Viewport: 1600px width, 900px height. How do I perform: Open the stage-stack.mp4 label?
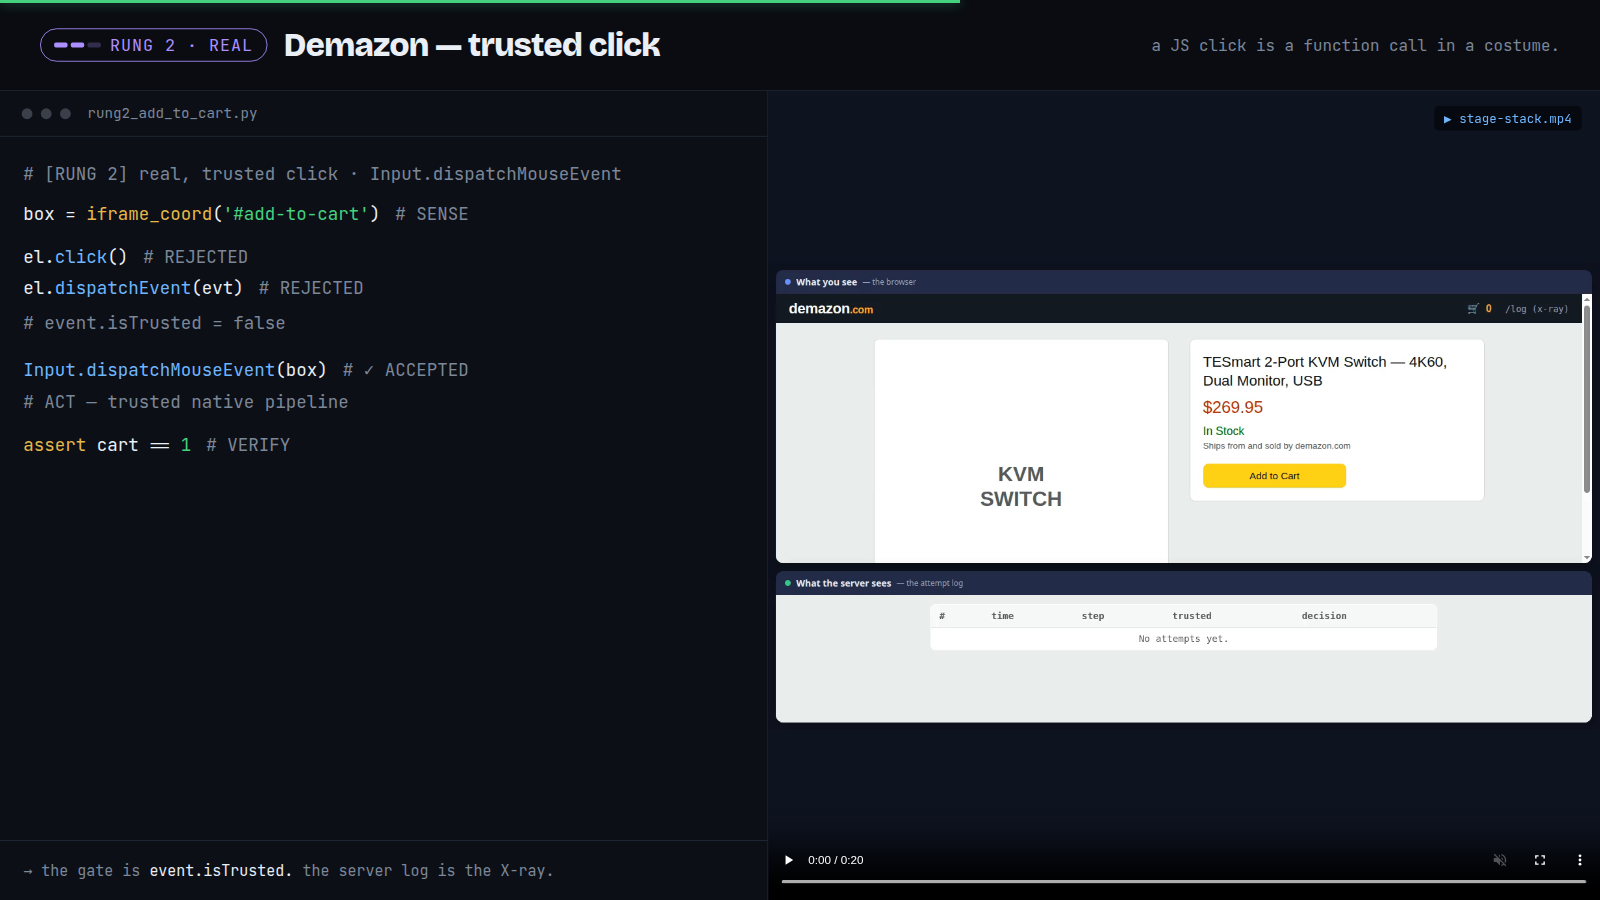[x=1508, y=119]
